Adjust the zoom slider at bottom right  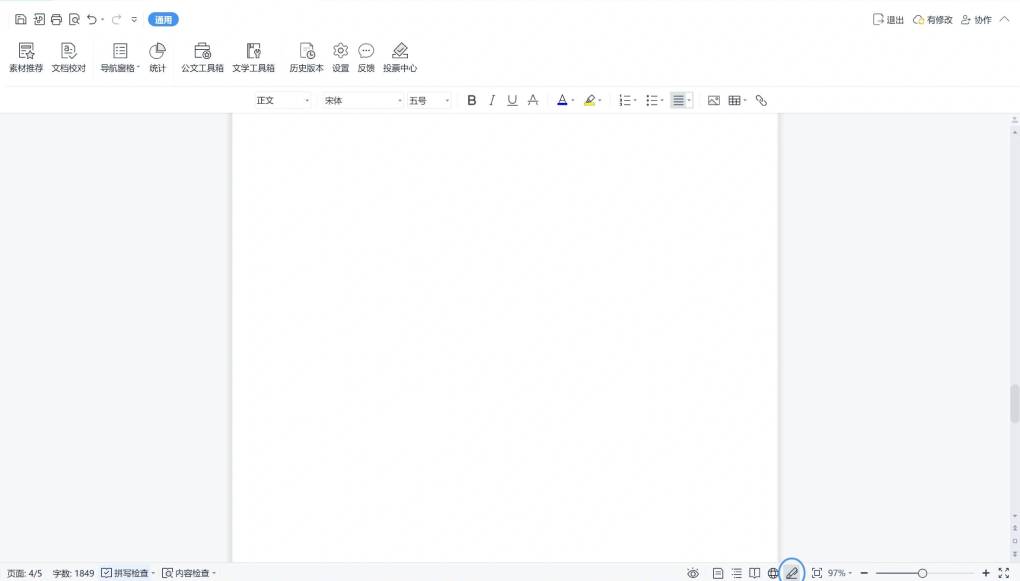click(x=921, y=573)
